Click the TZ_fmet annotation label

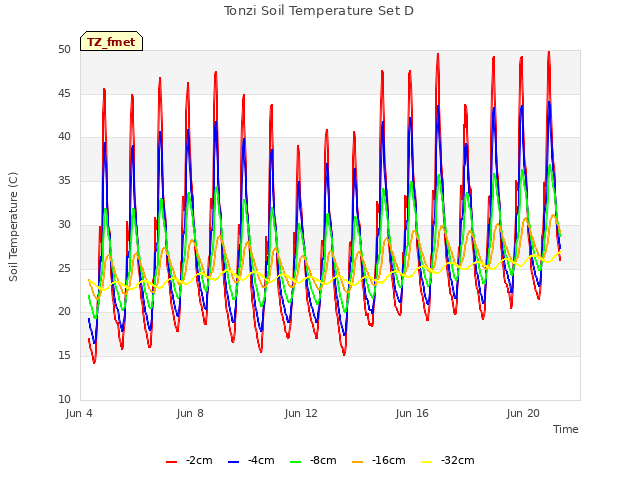(111, 42)
